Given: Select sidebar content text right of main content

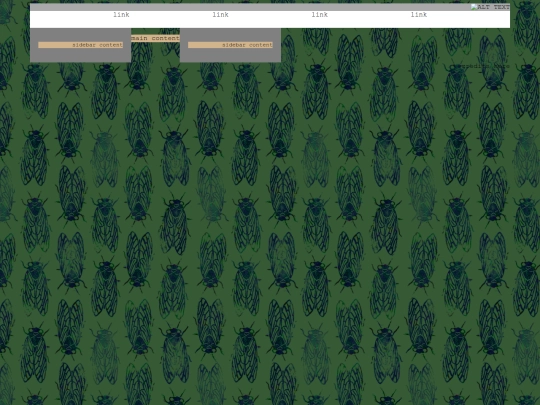Looking at the screenshot, I should click(247, 45).
